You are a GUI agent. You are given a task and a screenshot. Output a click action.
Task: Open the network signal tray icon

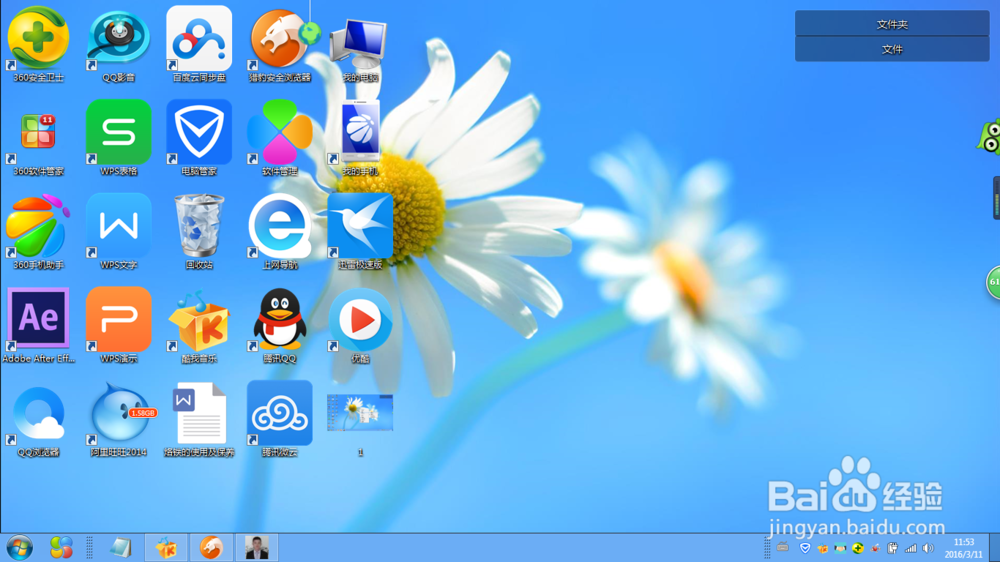[911, 548]
